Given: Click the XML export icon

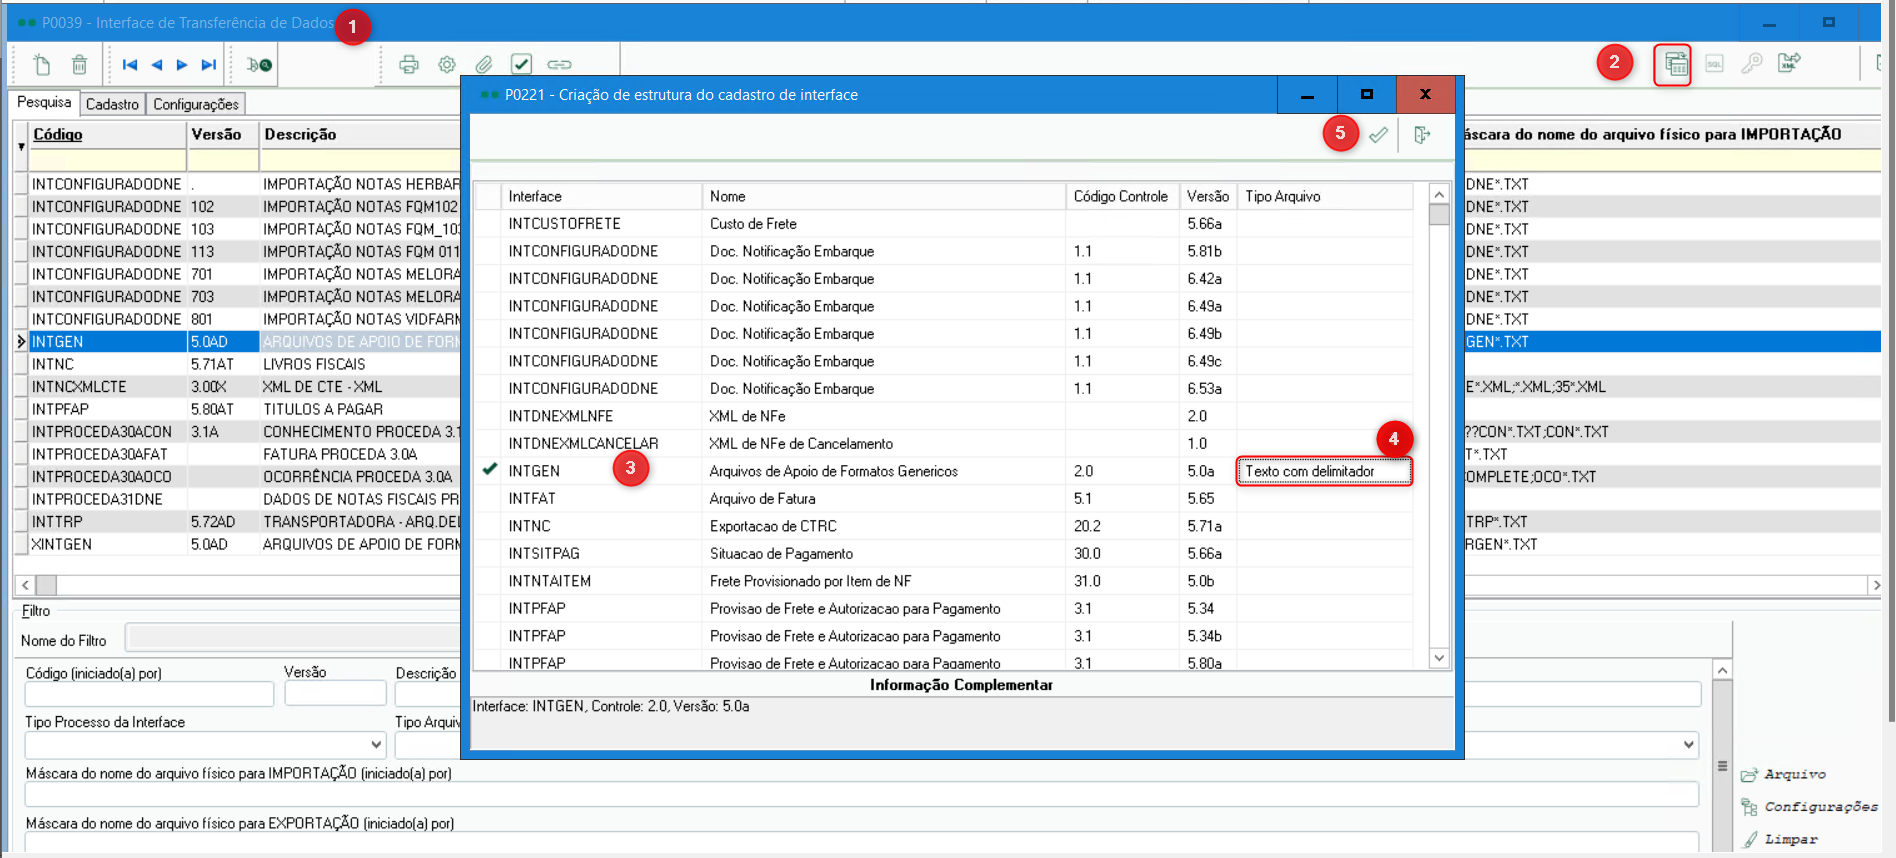Looking at the screenshot, I should [x=1789, y=63].
